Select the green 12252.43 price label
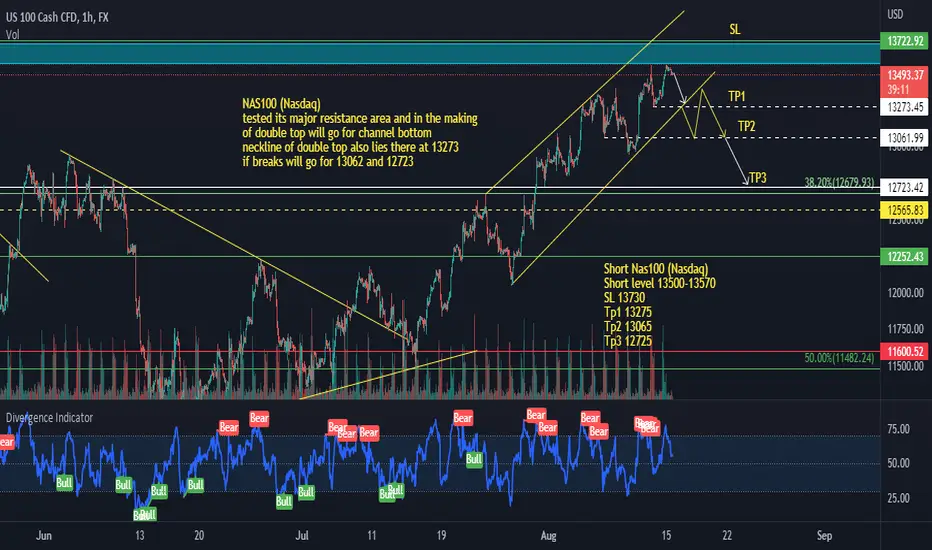 point(904,257)
